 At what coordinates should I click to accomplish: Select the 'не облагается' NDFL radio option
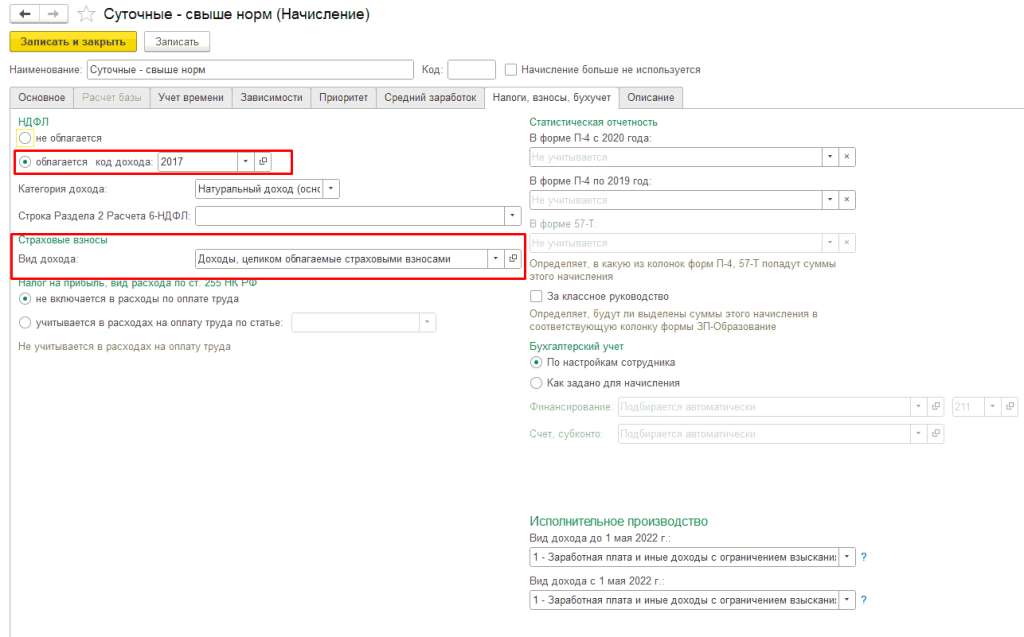tap(25, 137)
